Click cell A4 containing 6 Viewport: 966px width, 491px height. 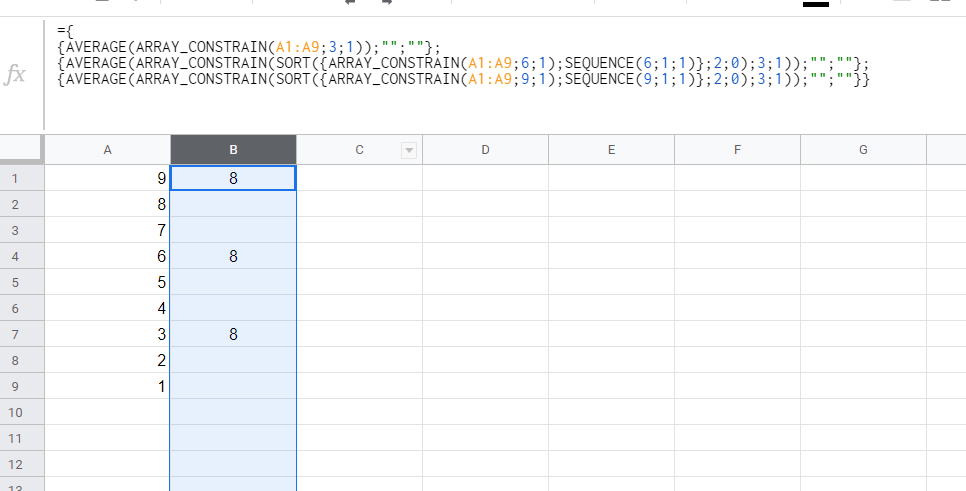point(107,256)
